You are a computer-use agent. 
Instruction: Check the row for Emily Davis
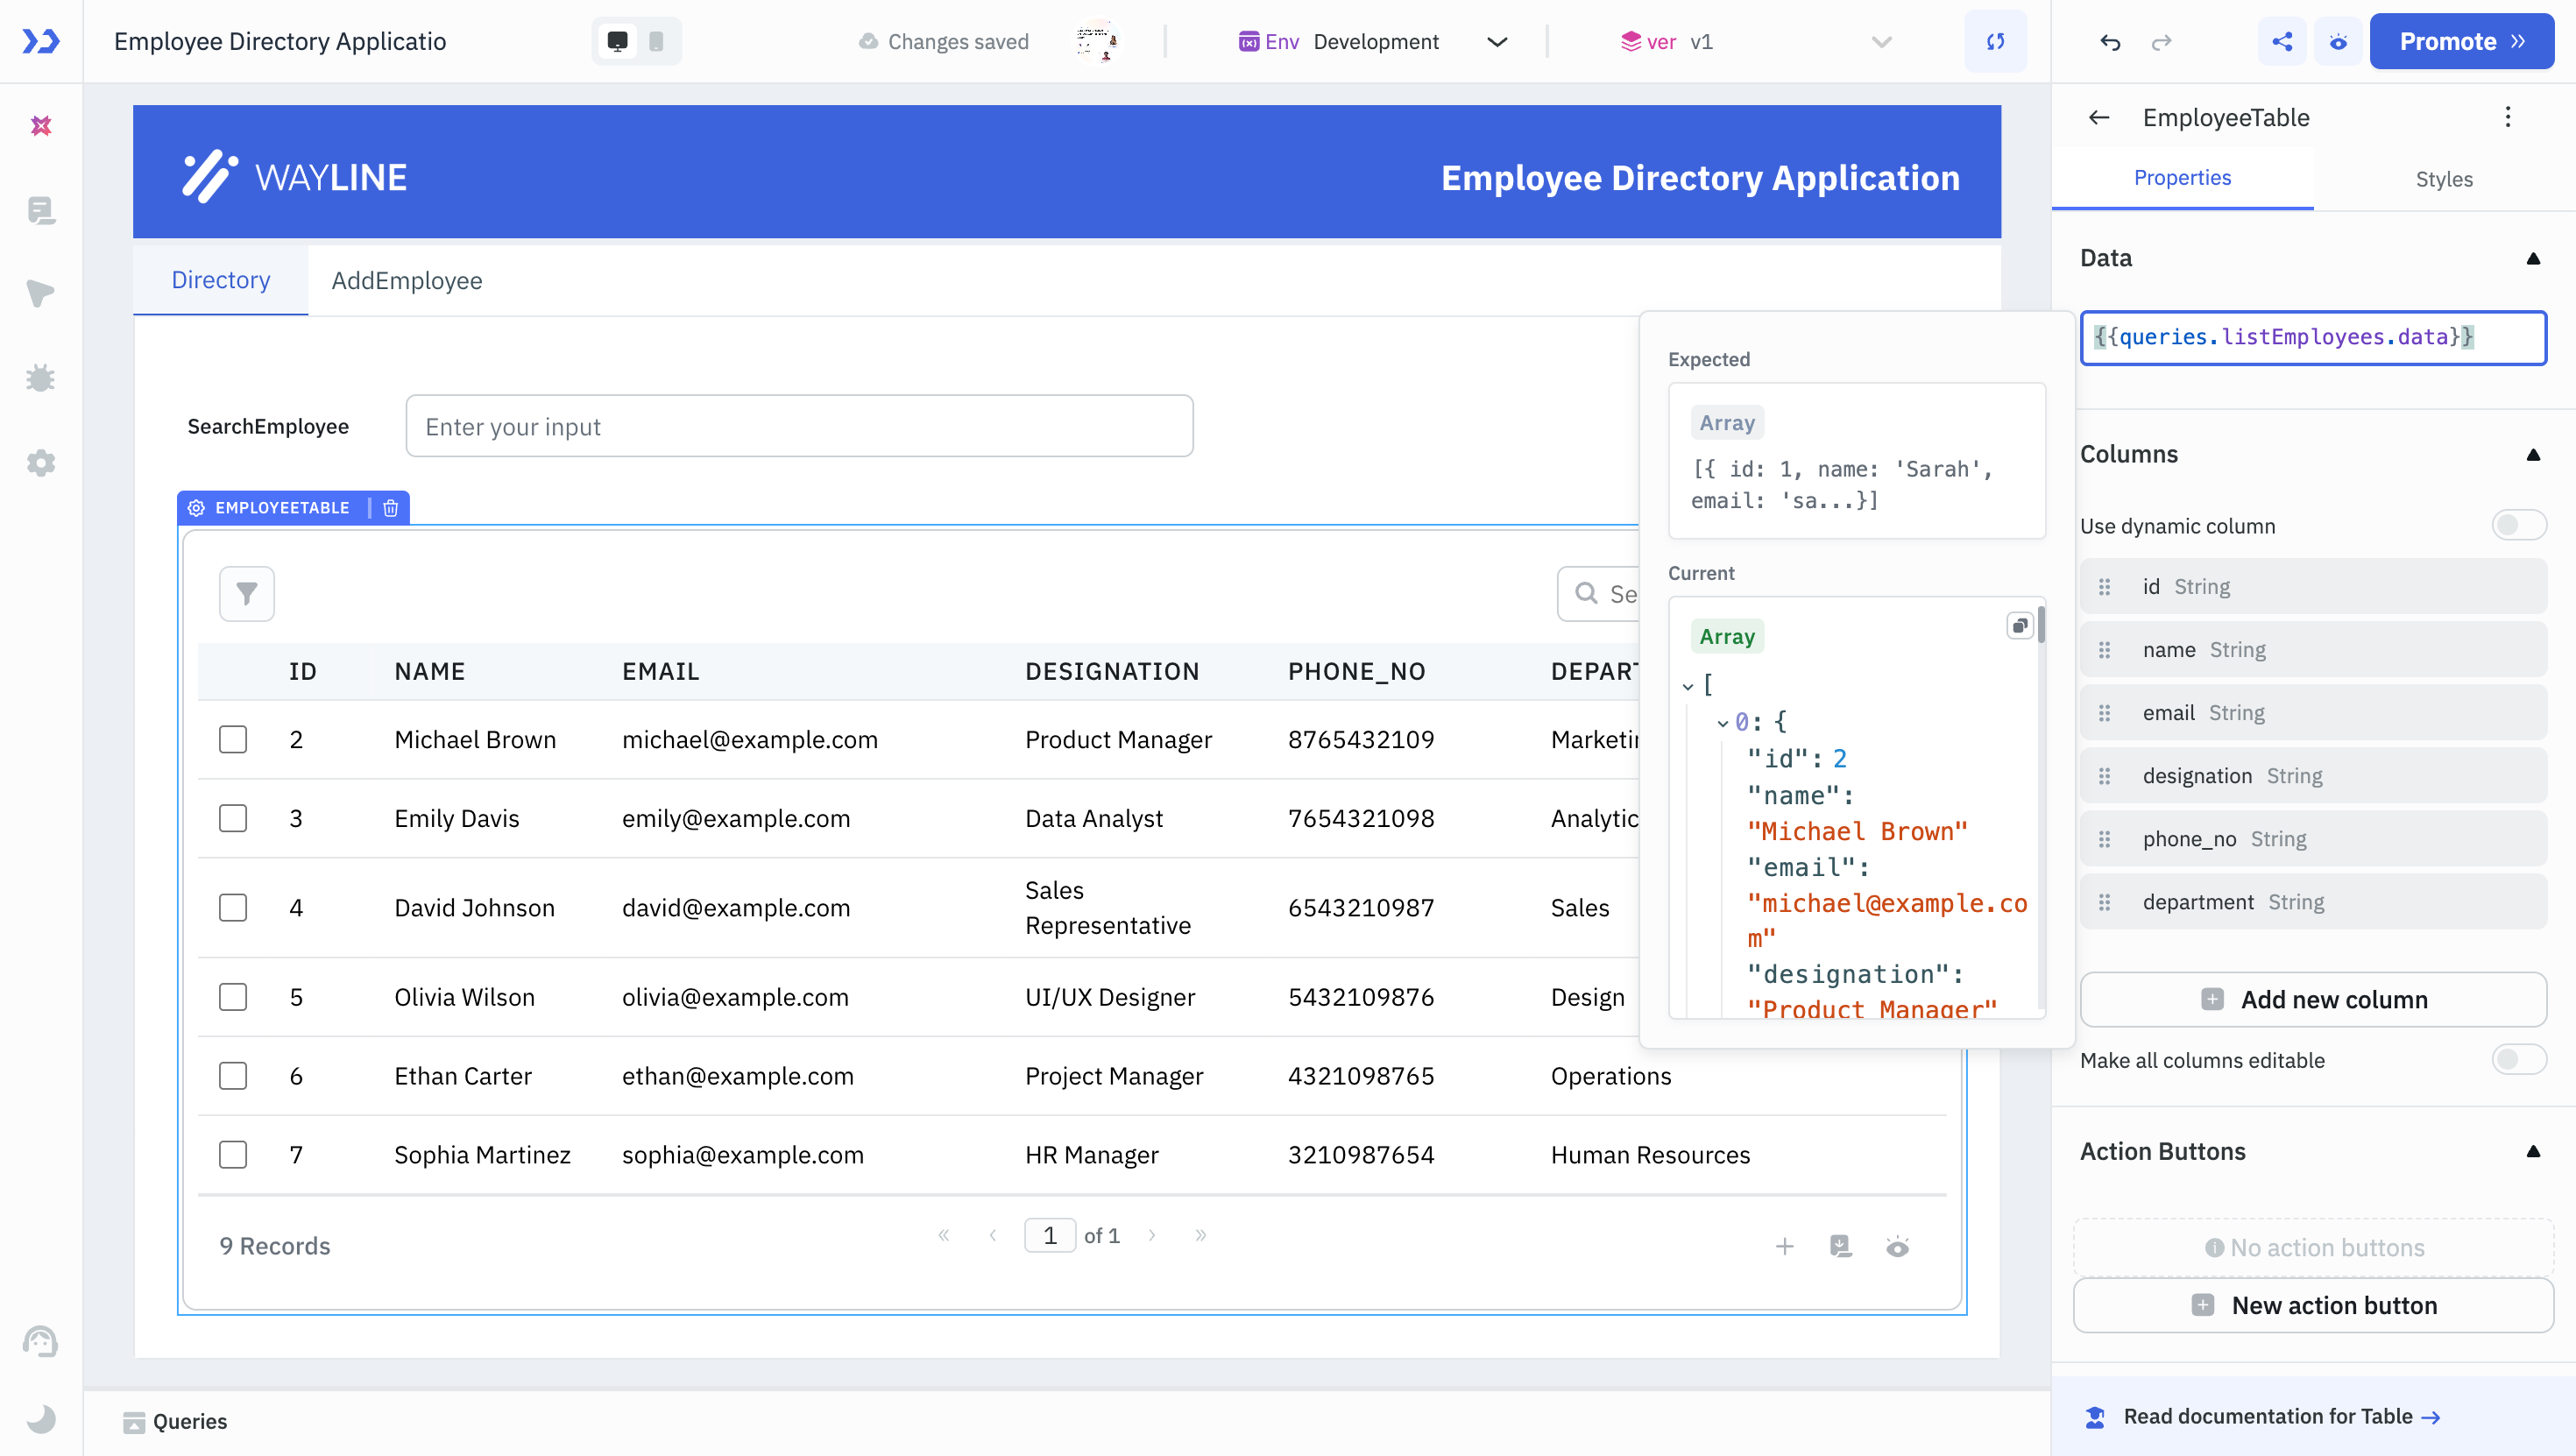(x=232, y=818)
